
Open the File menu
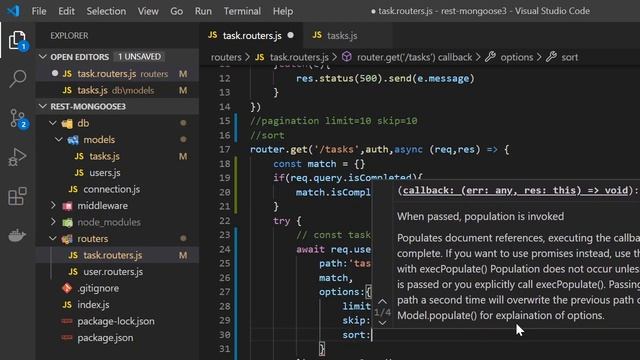click(39, 11)
